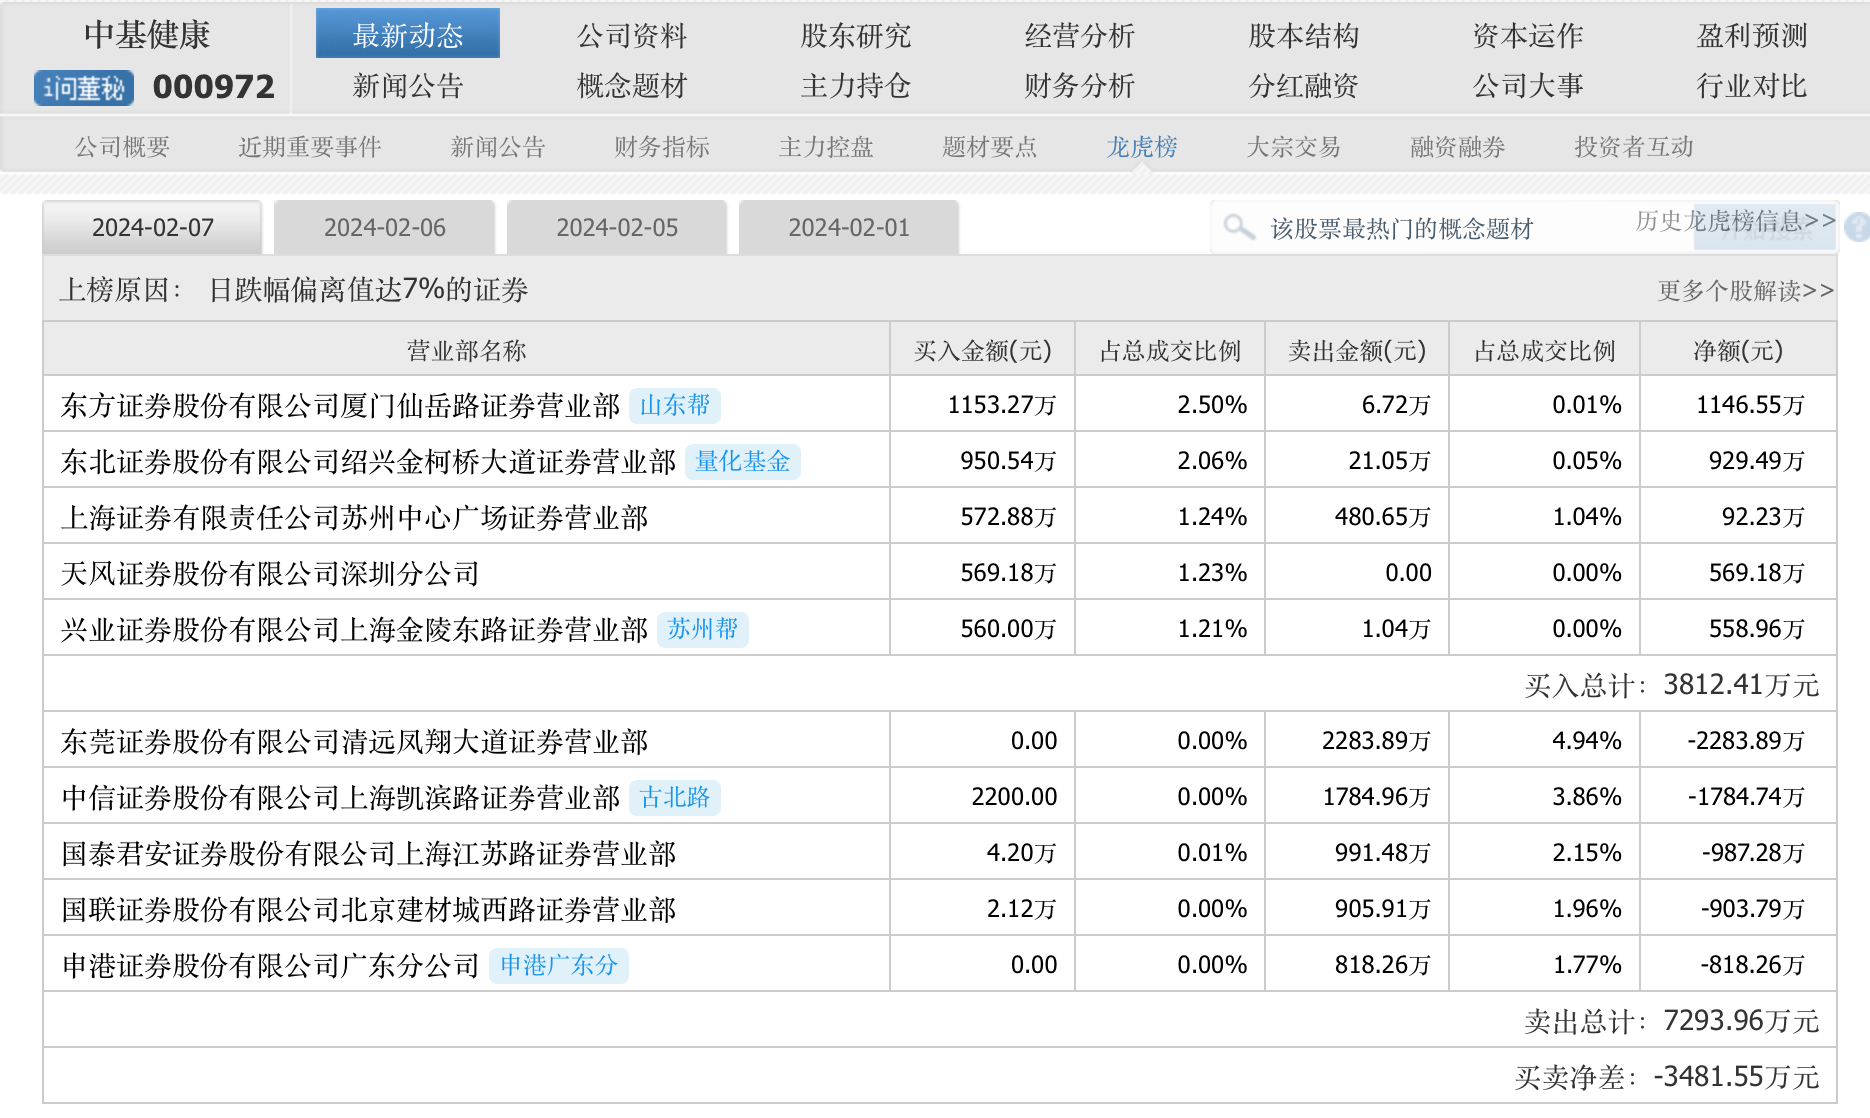The image size is (1870, 1118).
Task: Click the 苏州帮 tag
Action: click(x=702, y=629)
